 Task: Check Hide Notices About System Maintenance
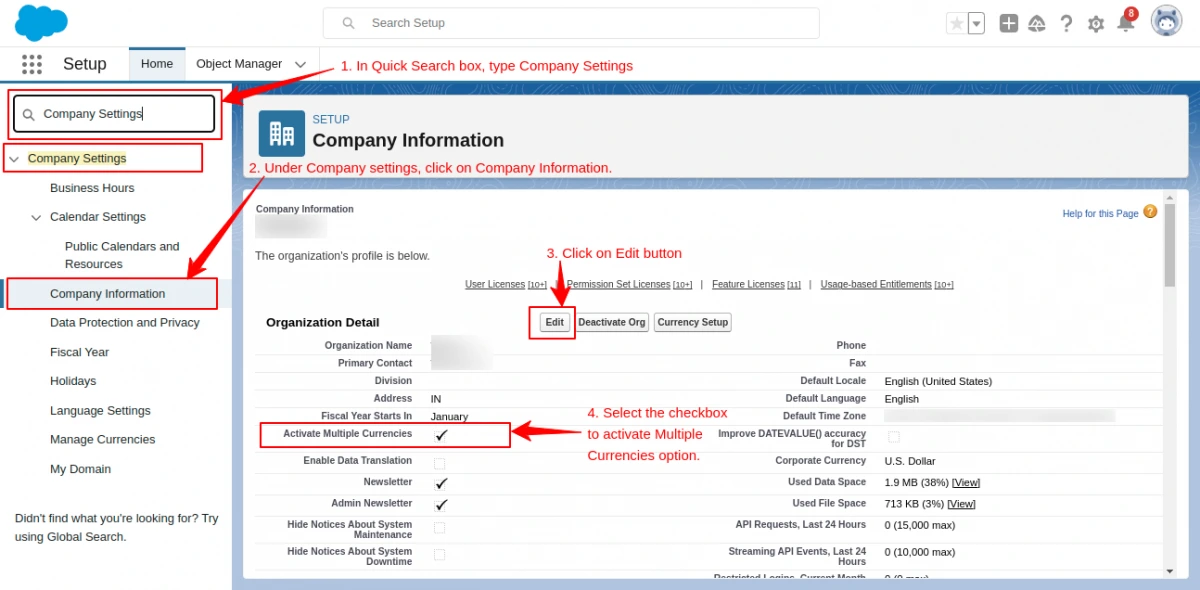click(x=438, y=527)
